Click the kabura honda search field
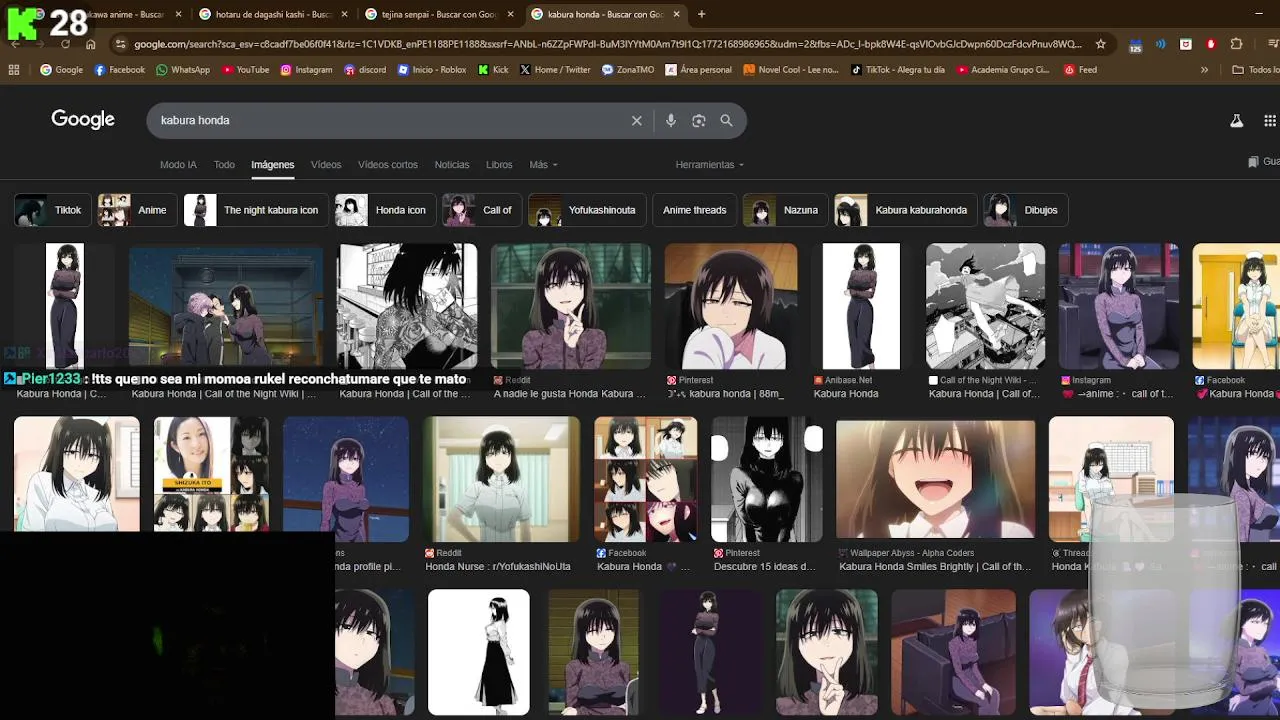Viewport: 1280px width, 720px height. tap(390, 120)
